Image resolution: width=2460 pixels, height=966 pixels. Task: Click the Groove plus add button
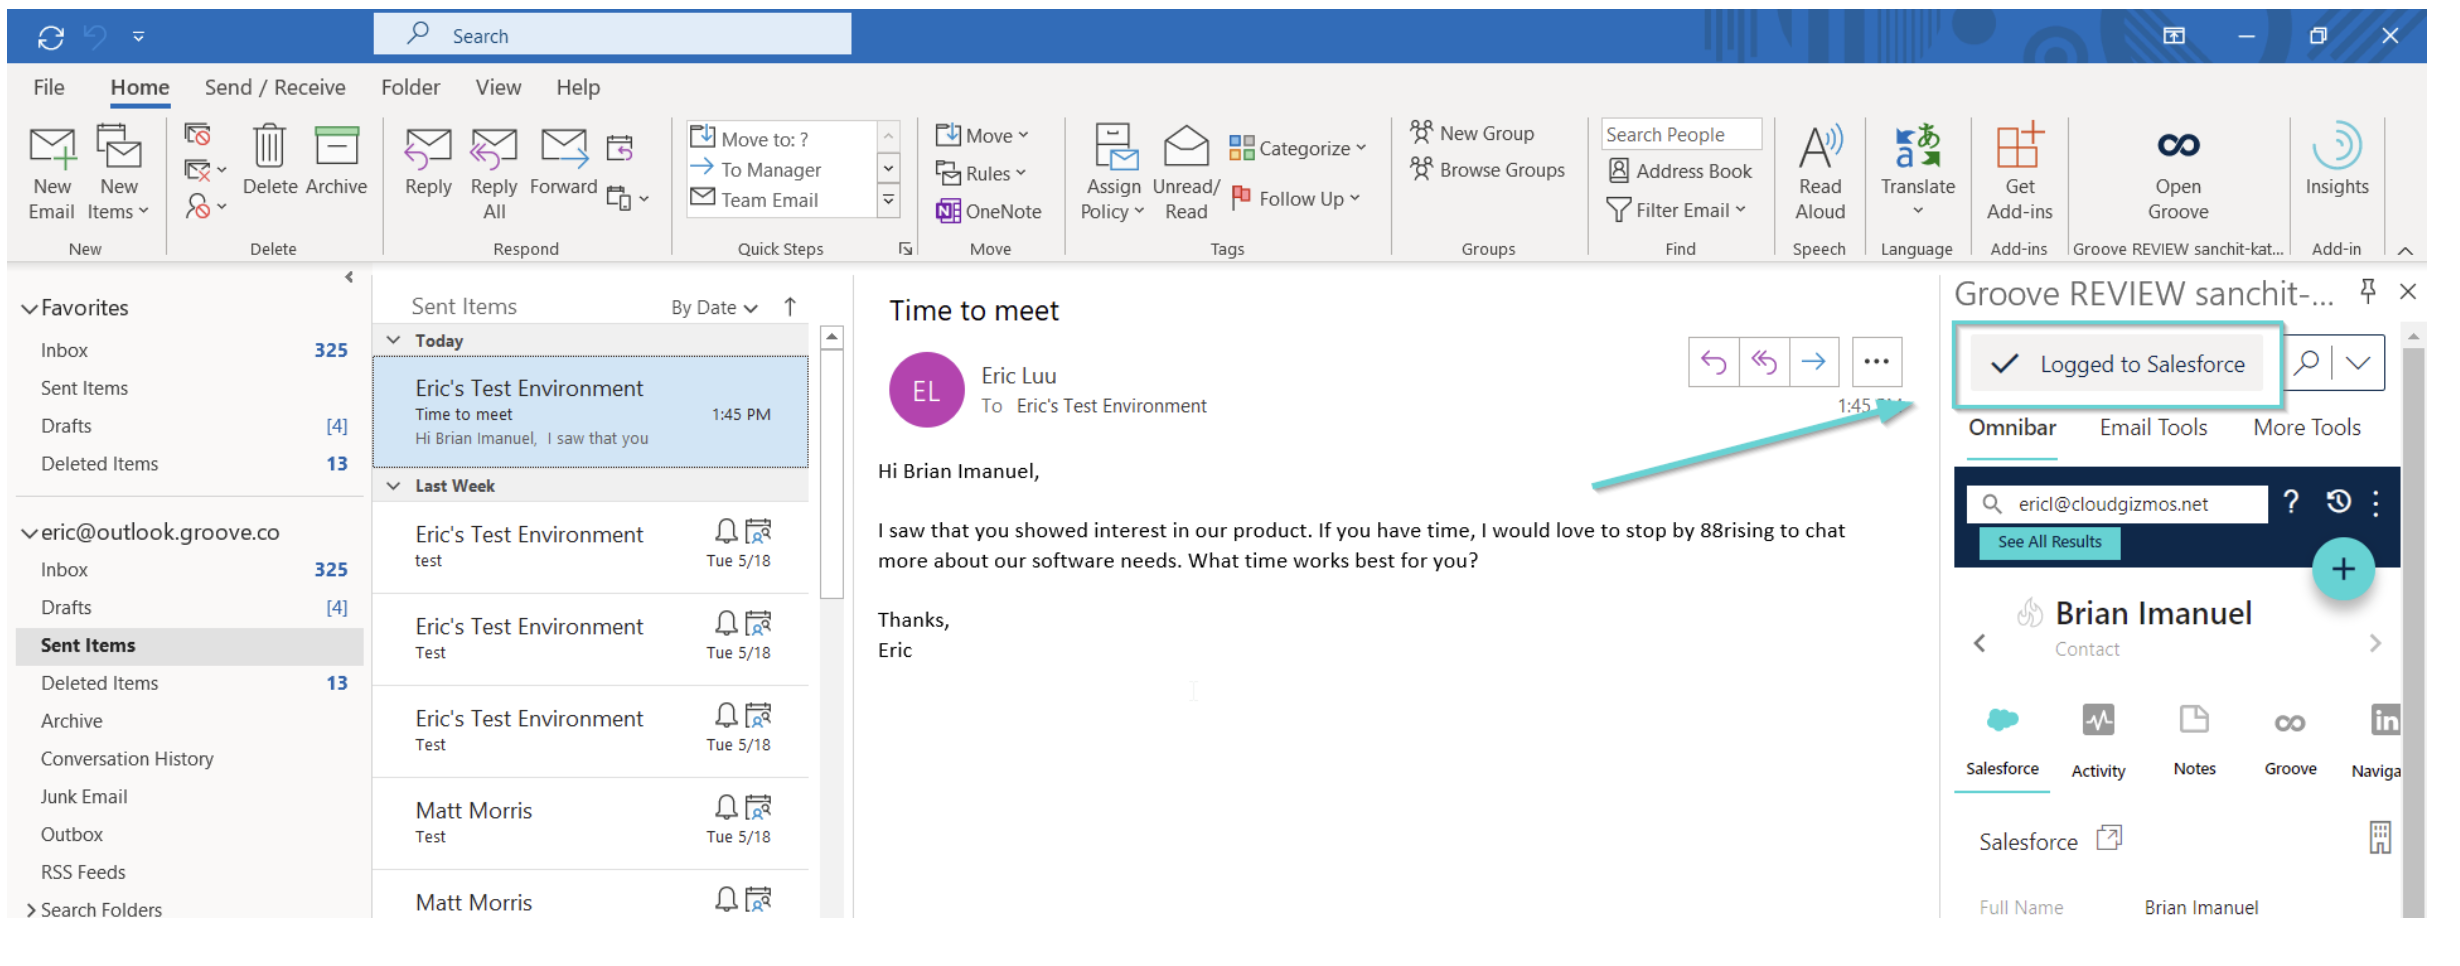2342,569
